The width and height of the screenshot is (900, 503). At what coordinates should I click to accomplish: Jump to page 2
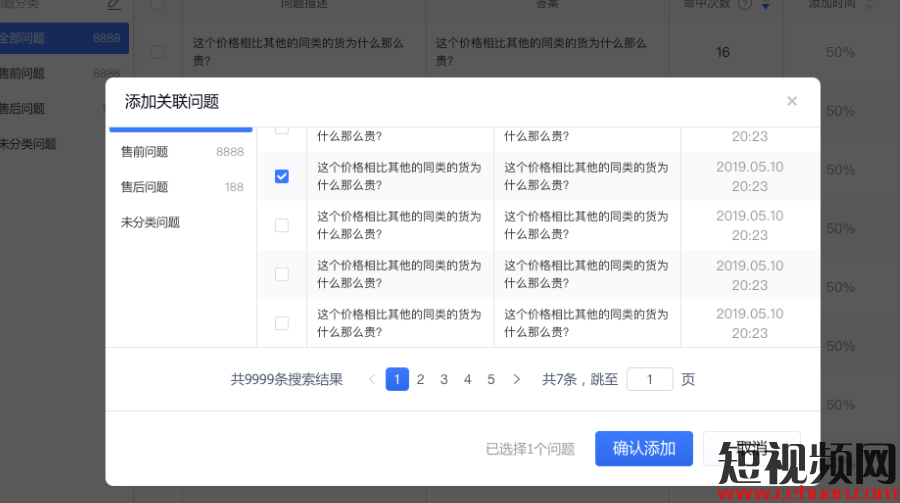coord(421,379)
